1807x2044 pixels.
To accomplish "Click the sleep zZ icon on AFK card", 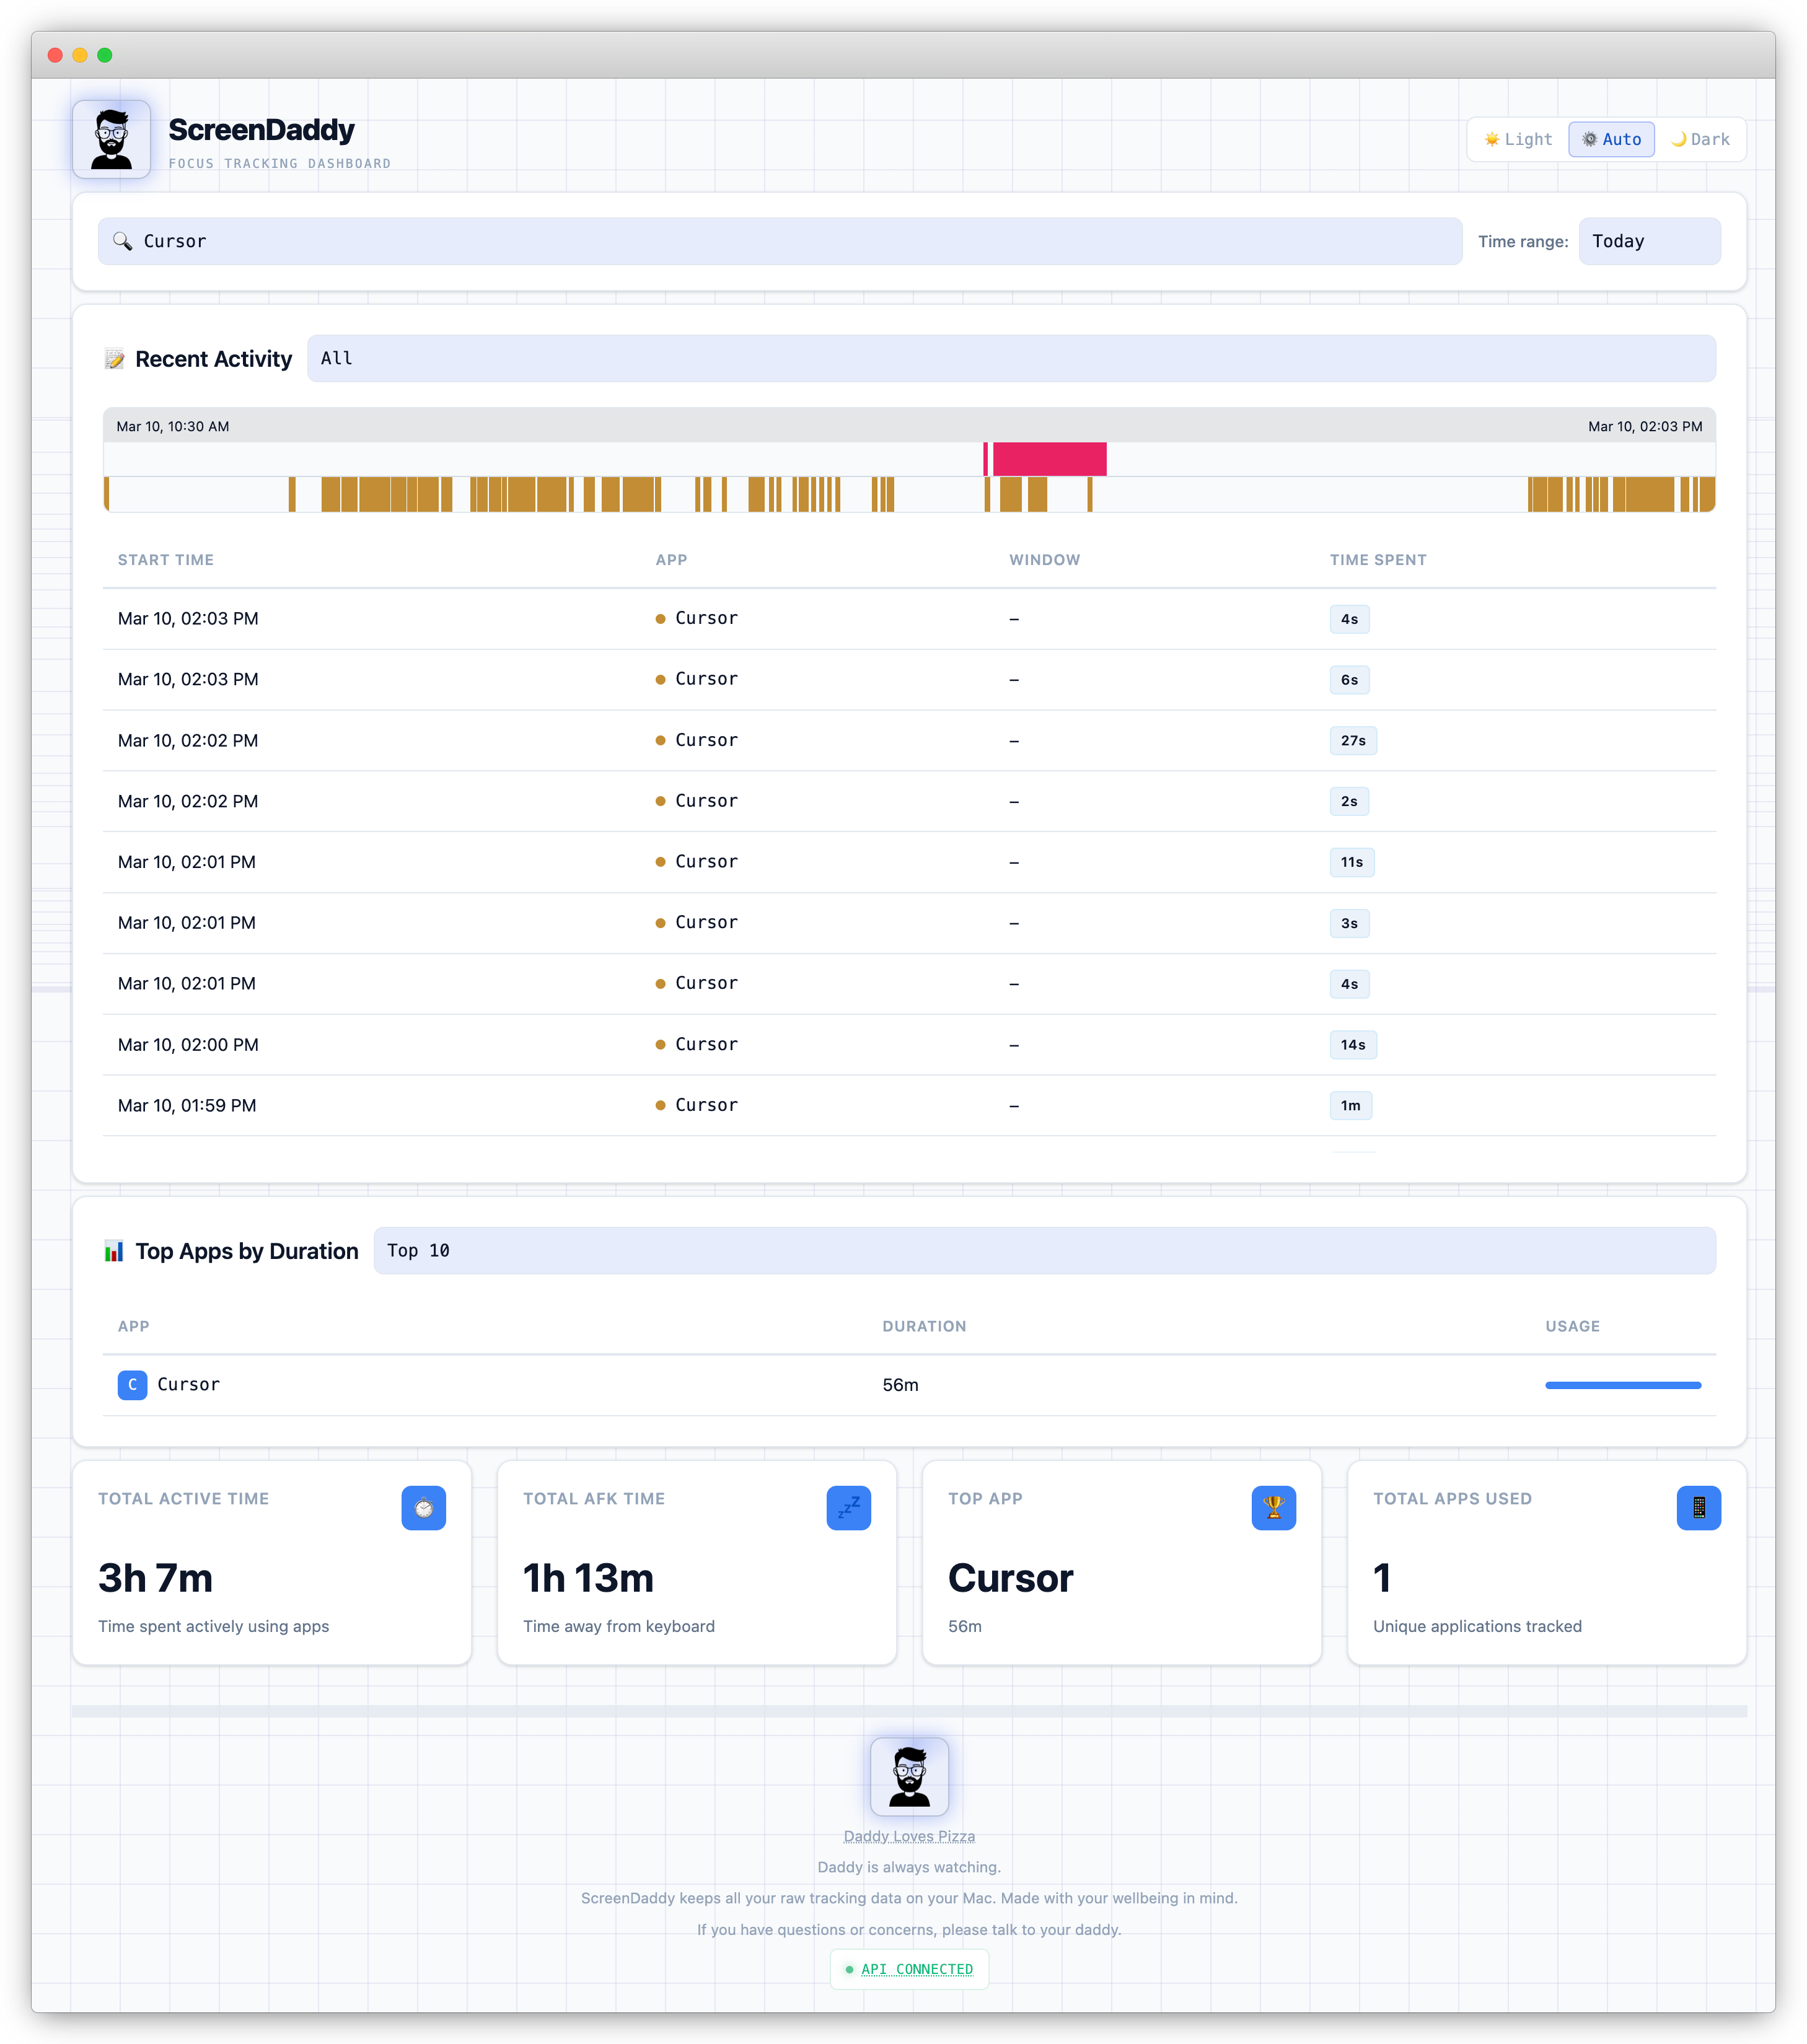I will click(x=848, y=1508).
